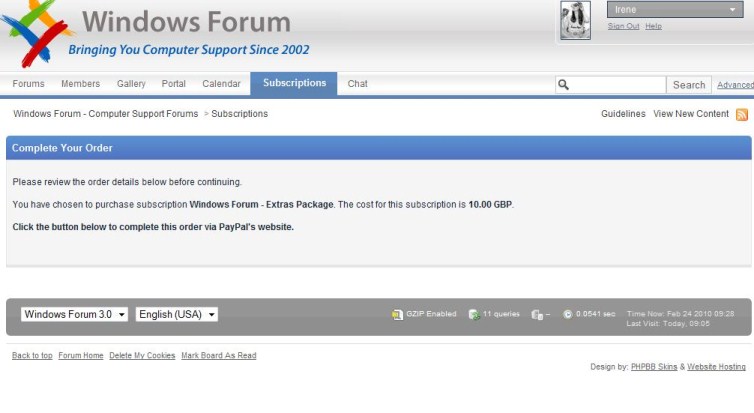This screenshot has width=754, height=413.
Task: Open the Windows Forum 3.0 skin selector
Action: click(75, 314)
